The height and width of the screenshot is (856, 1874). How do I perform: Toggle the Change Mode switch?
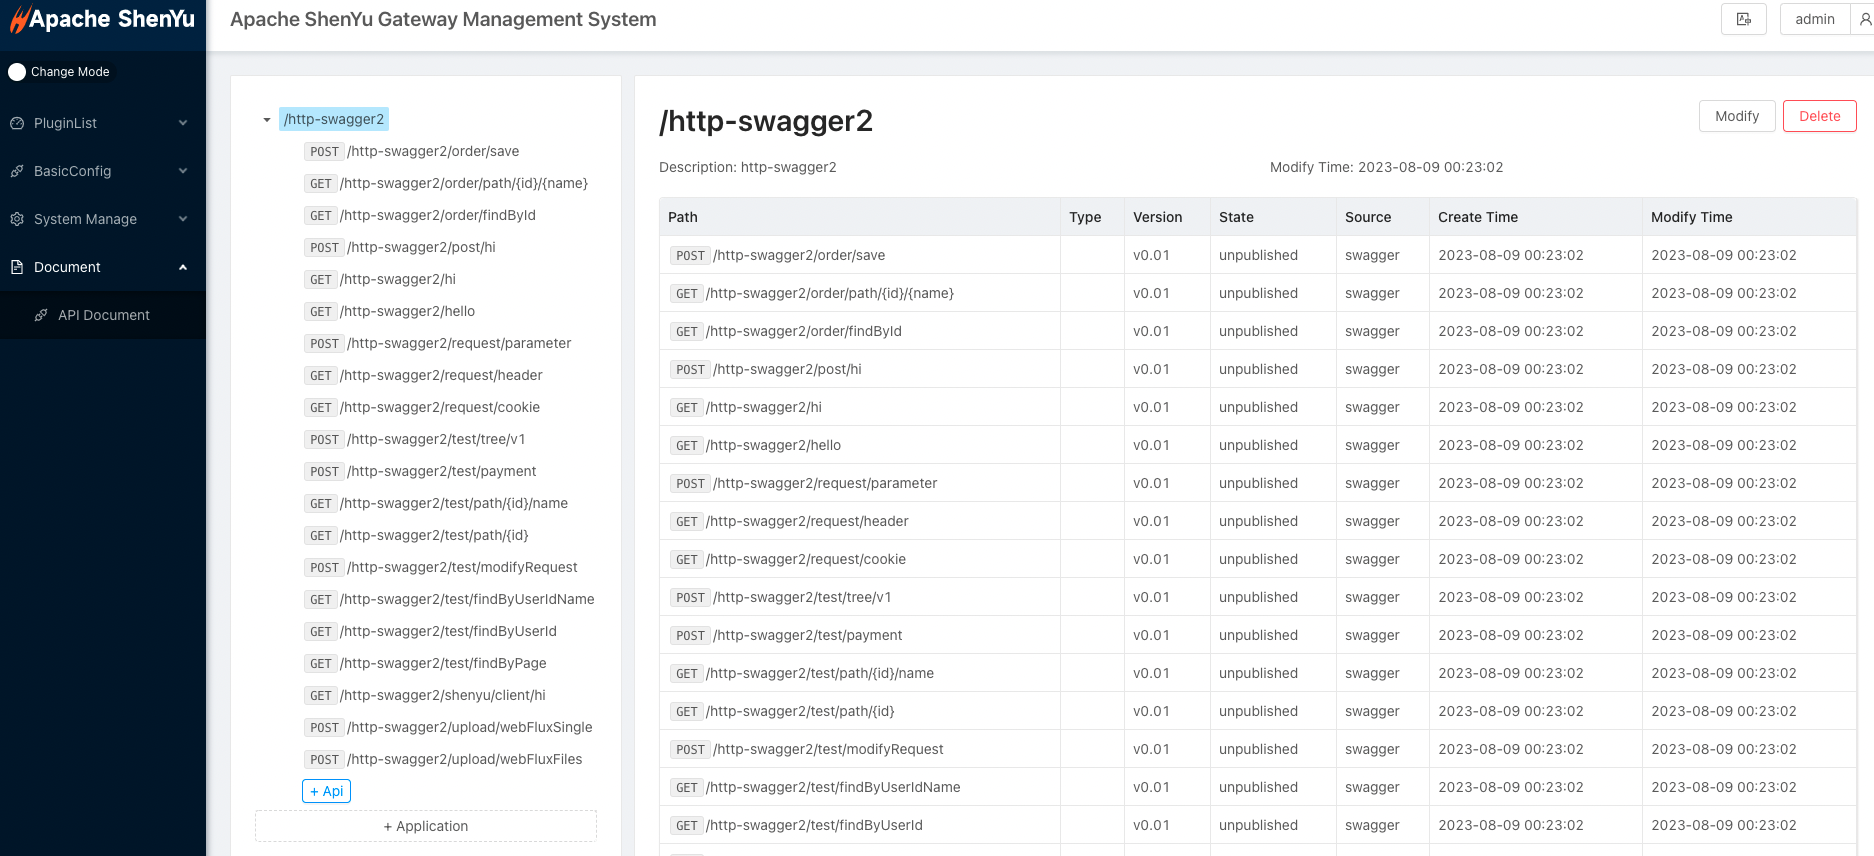point(17,72)
